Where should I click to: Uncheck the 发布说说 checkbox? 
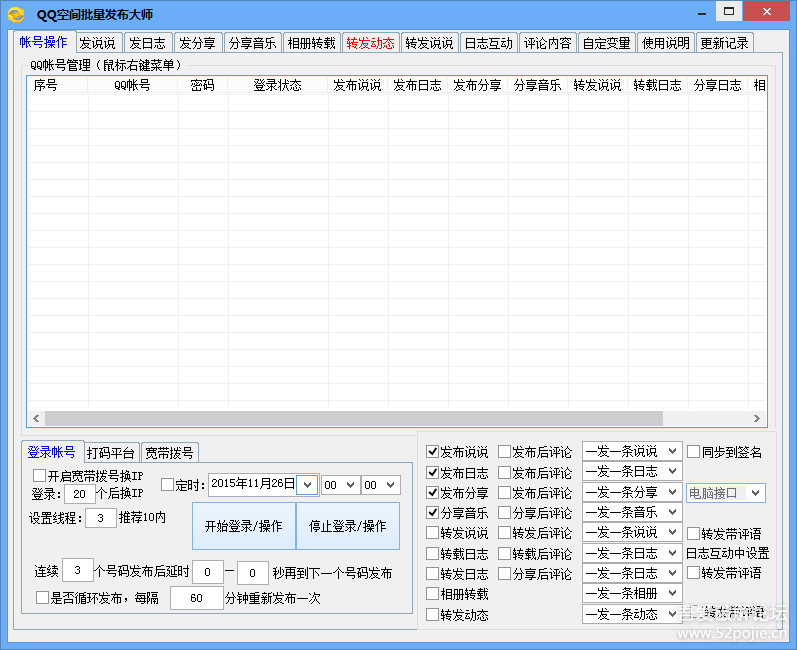pyautogui.click(x=432, y=452)
